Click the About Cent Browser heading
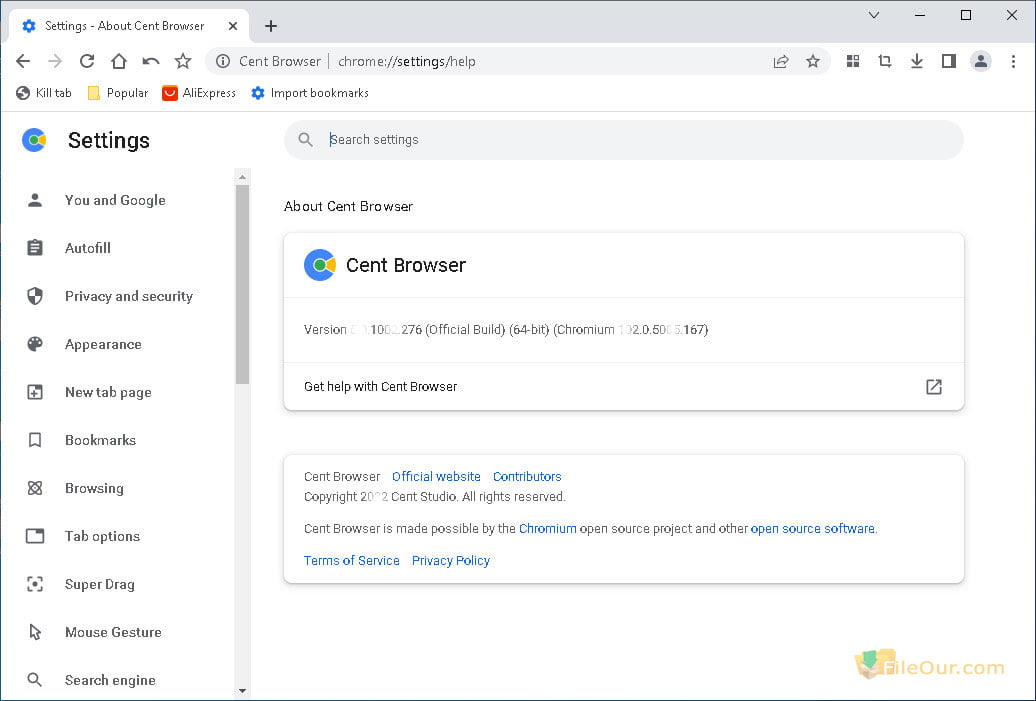This screenshot has width=1036, height=701. (348, 206)
